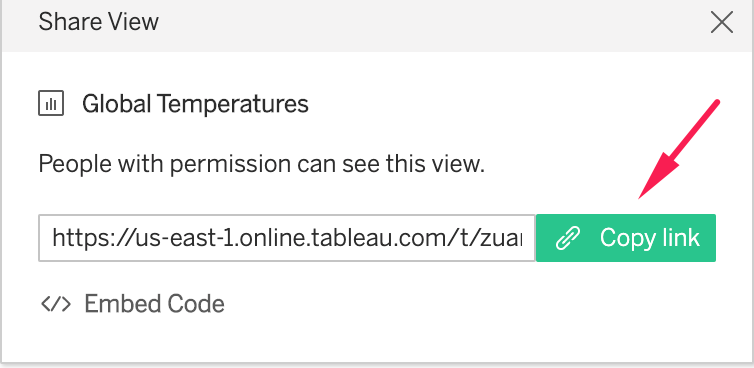The height and width of the screenshot is (368, 754).
Task: Click the word "permission" in the notice
Action: click(x=230, y=166)
